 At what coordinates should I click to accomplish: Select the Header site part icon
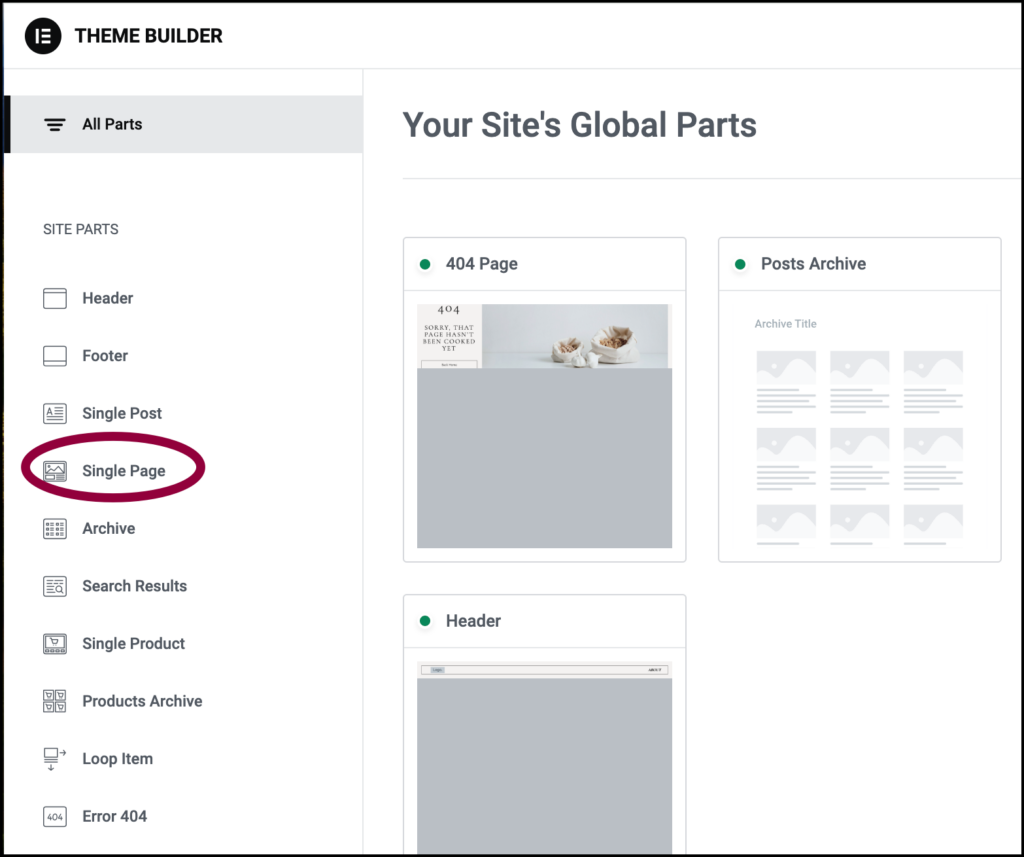tap(54, 298)
